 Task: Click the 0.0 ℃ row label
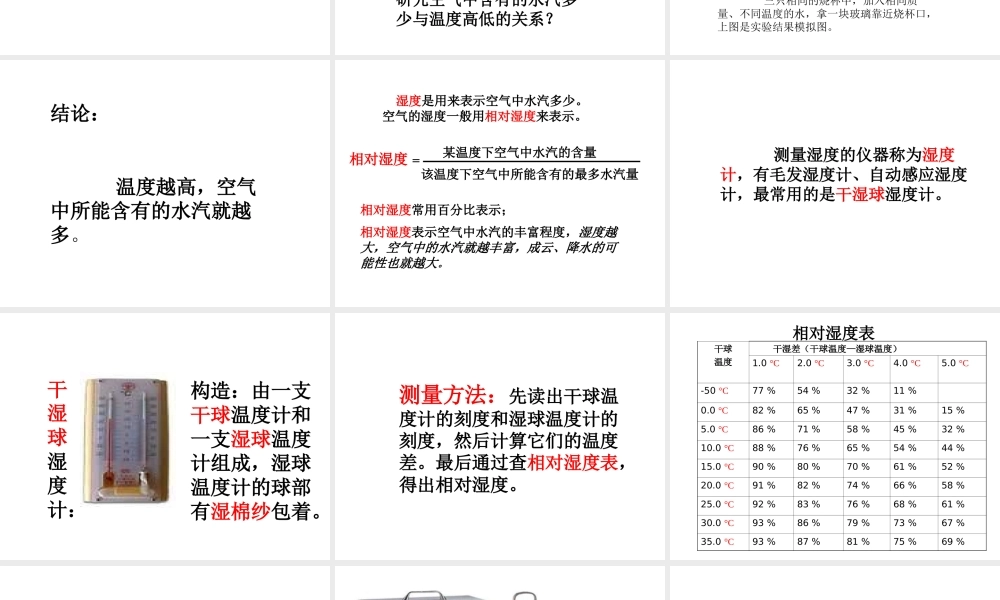[714, 410]
